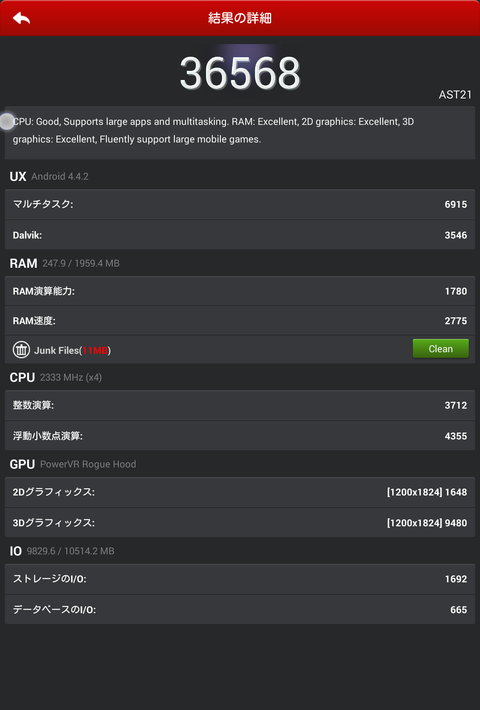
Task: Tap the CPU performance description text
Action: tap(213, 130)
